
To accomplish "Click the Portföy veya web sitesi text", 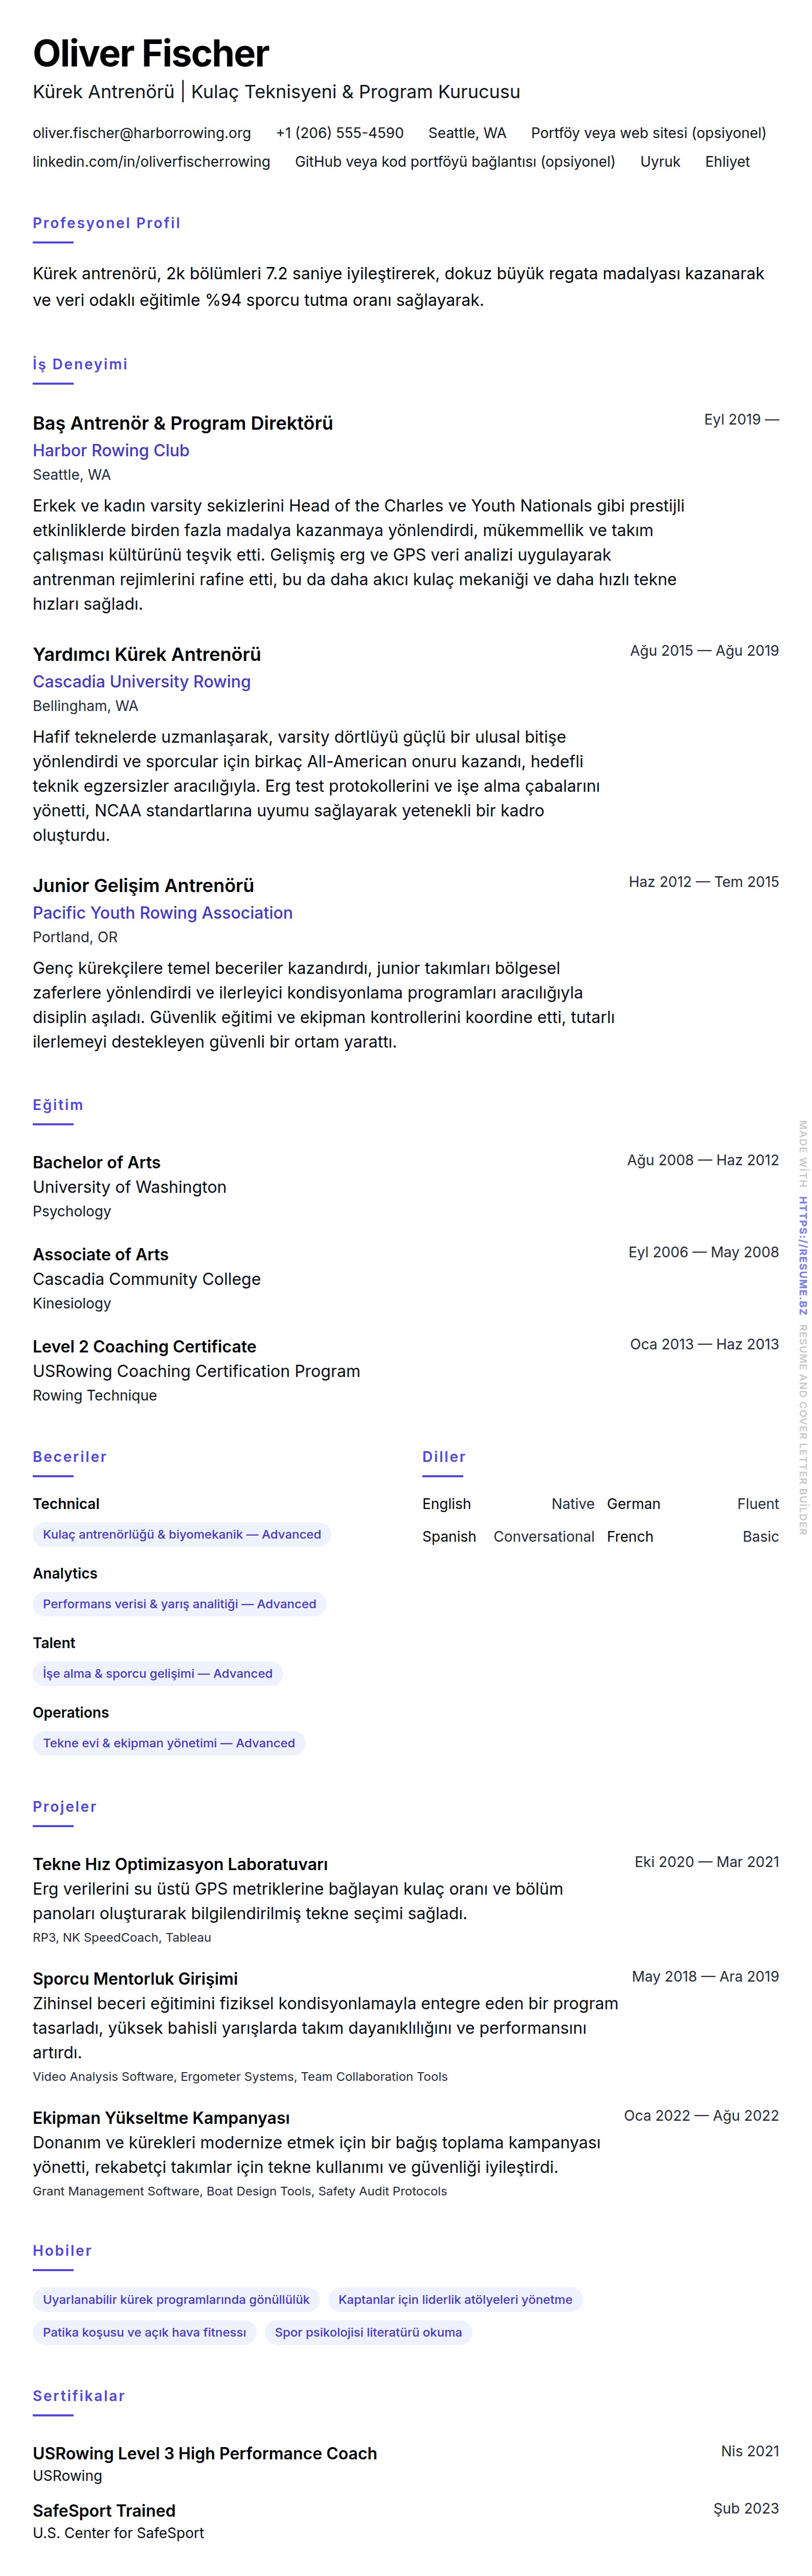I will click(x=648, y=133).
